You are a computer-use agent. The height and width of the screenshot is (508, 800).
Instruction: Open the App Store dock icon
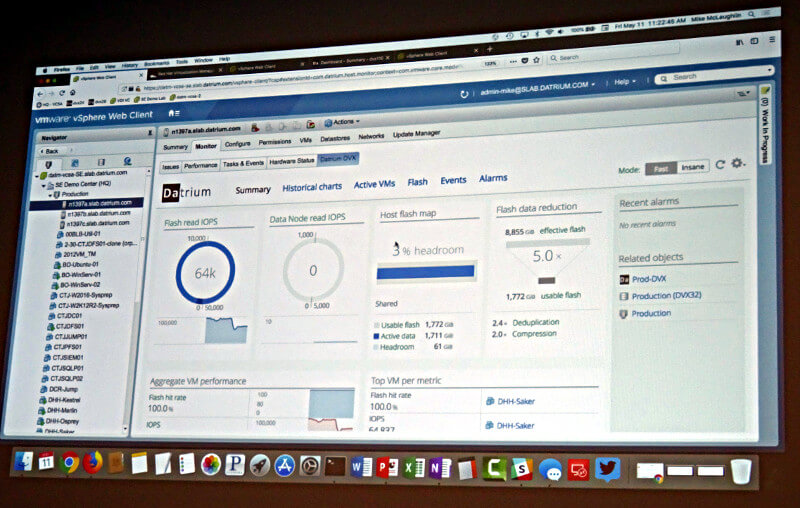pos(284,466)
